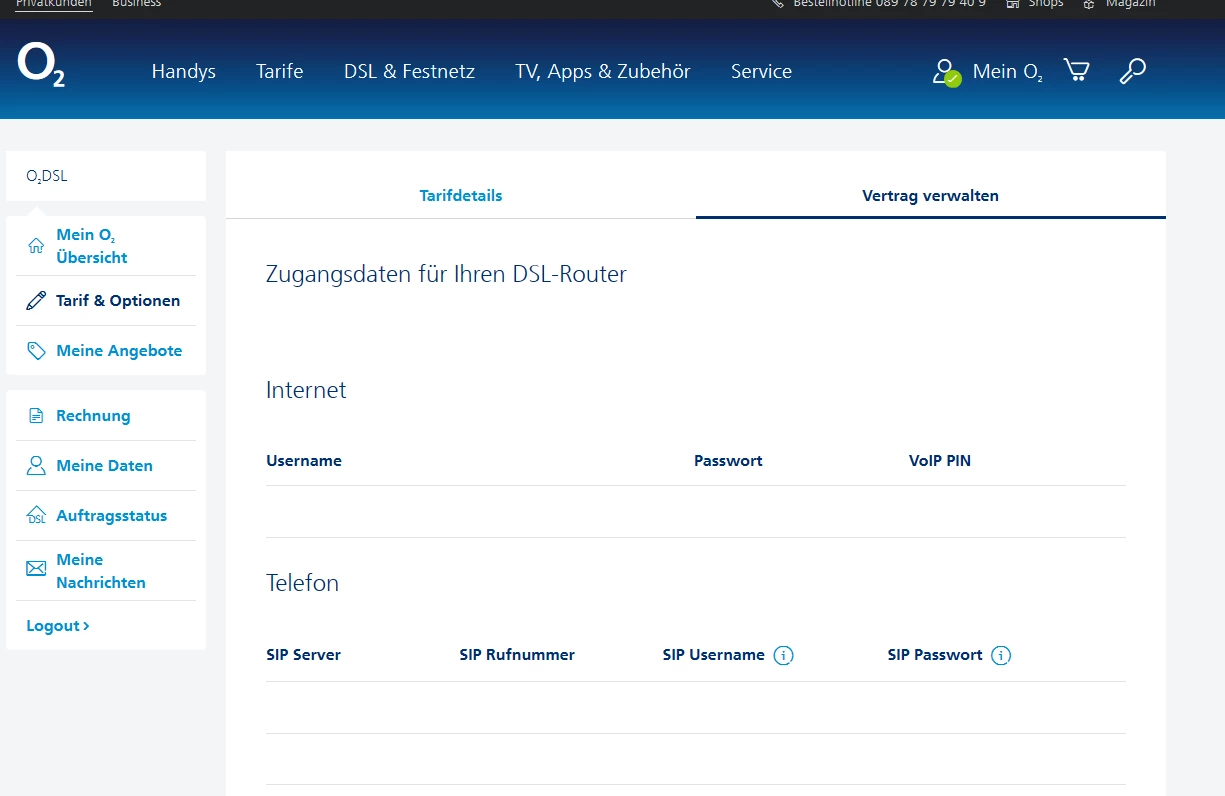Check the Auftragsstatus page
The image size is (1225, 796).
[111, 516]
